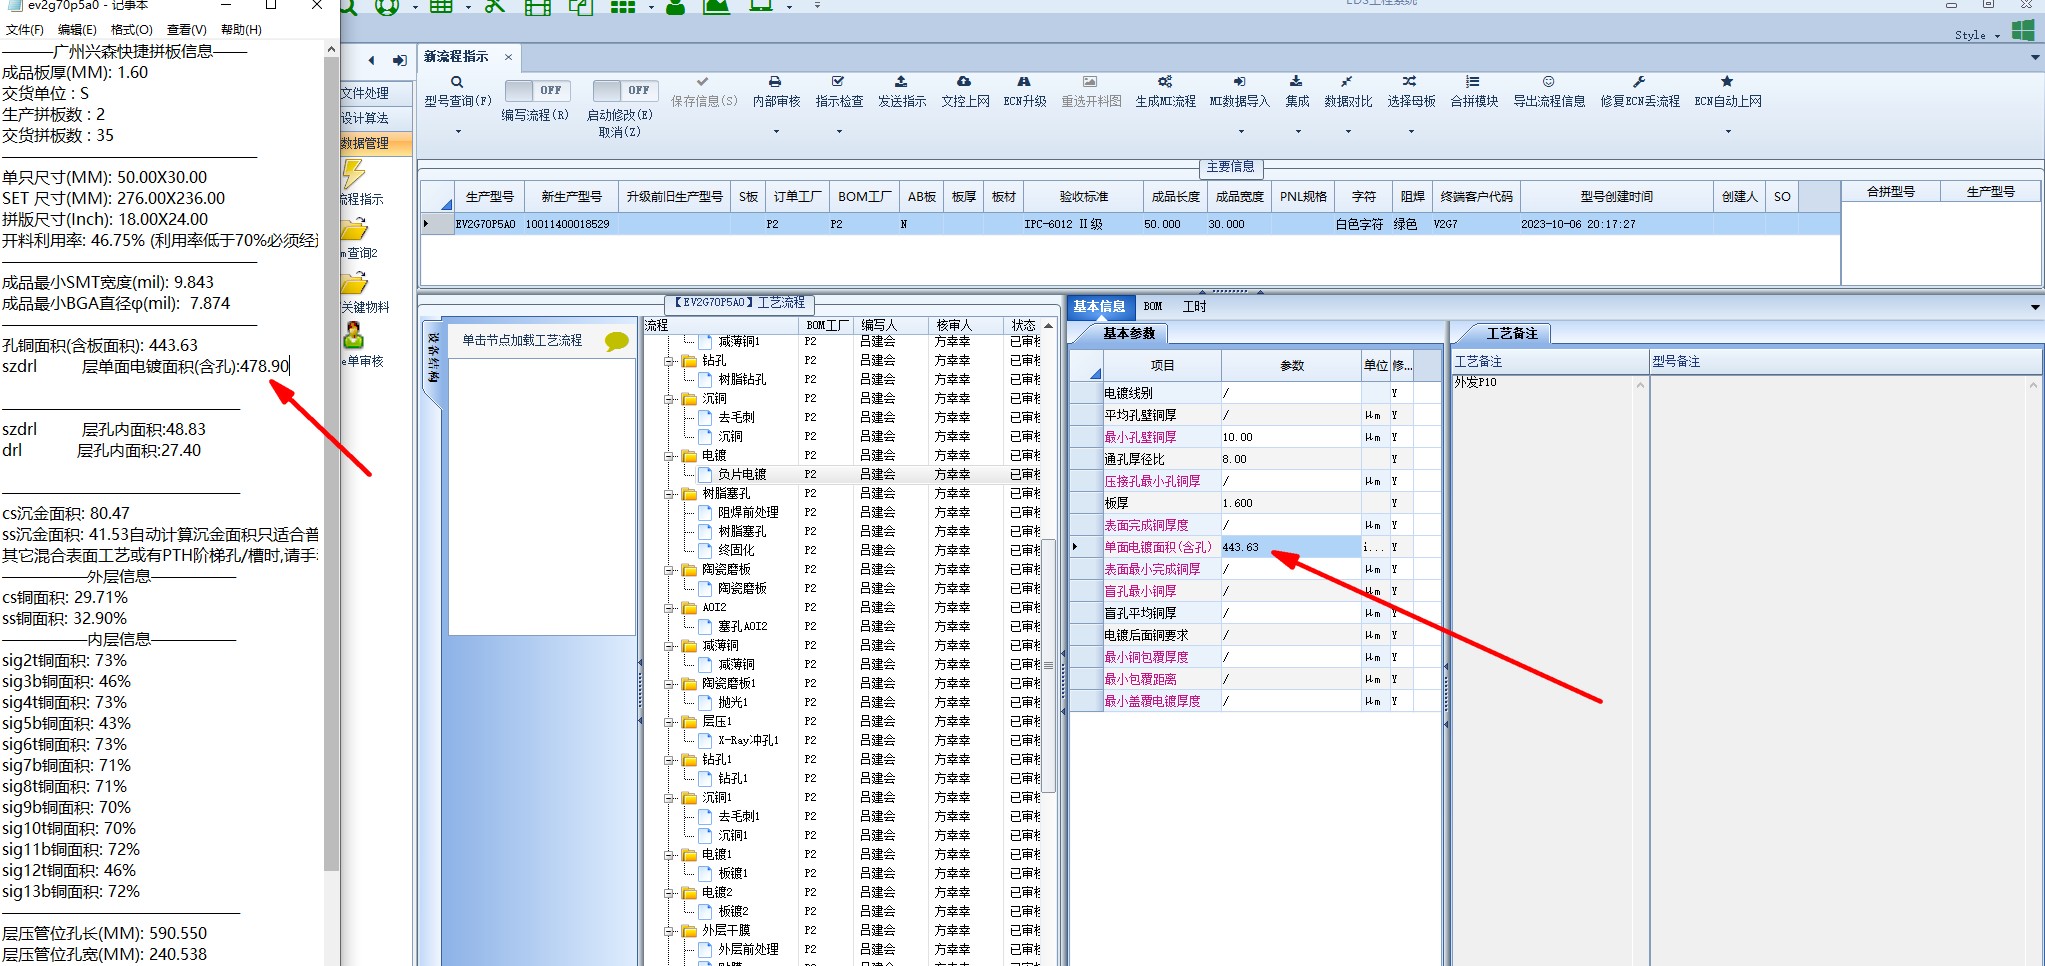Open the ECN自动上网 dropdown arrow
The image size is (2045, 966).
(x=1728, y=131)
